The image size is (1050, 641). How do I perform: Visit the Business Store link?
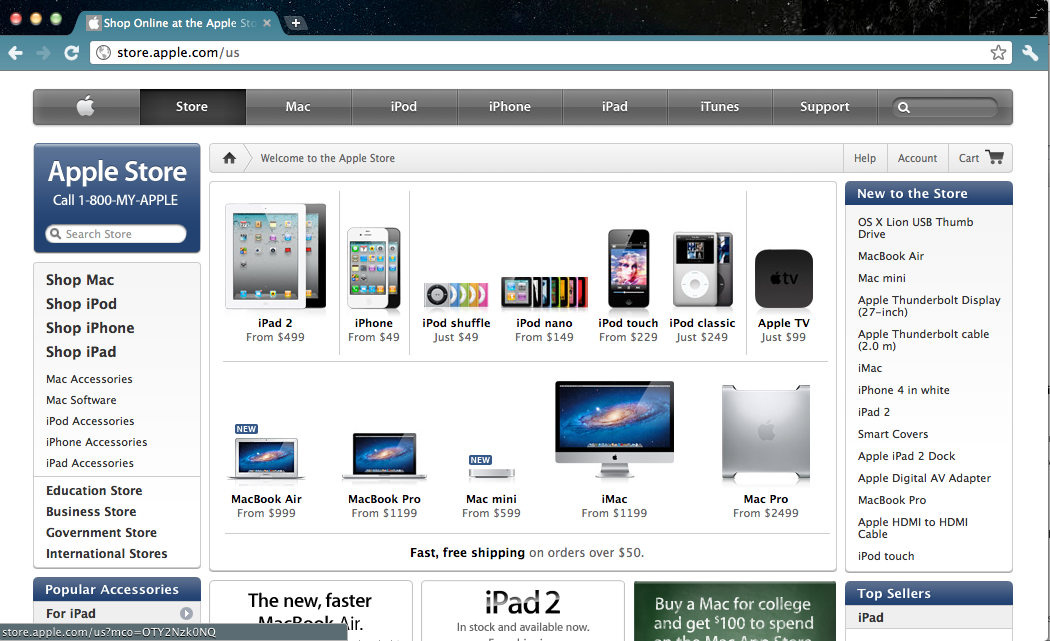(91, 512)
